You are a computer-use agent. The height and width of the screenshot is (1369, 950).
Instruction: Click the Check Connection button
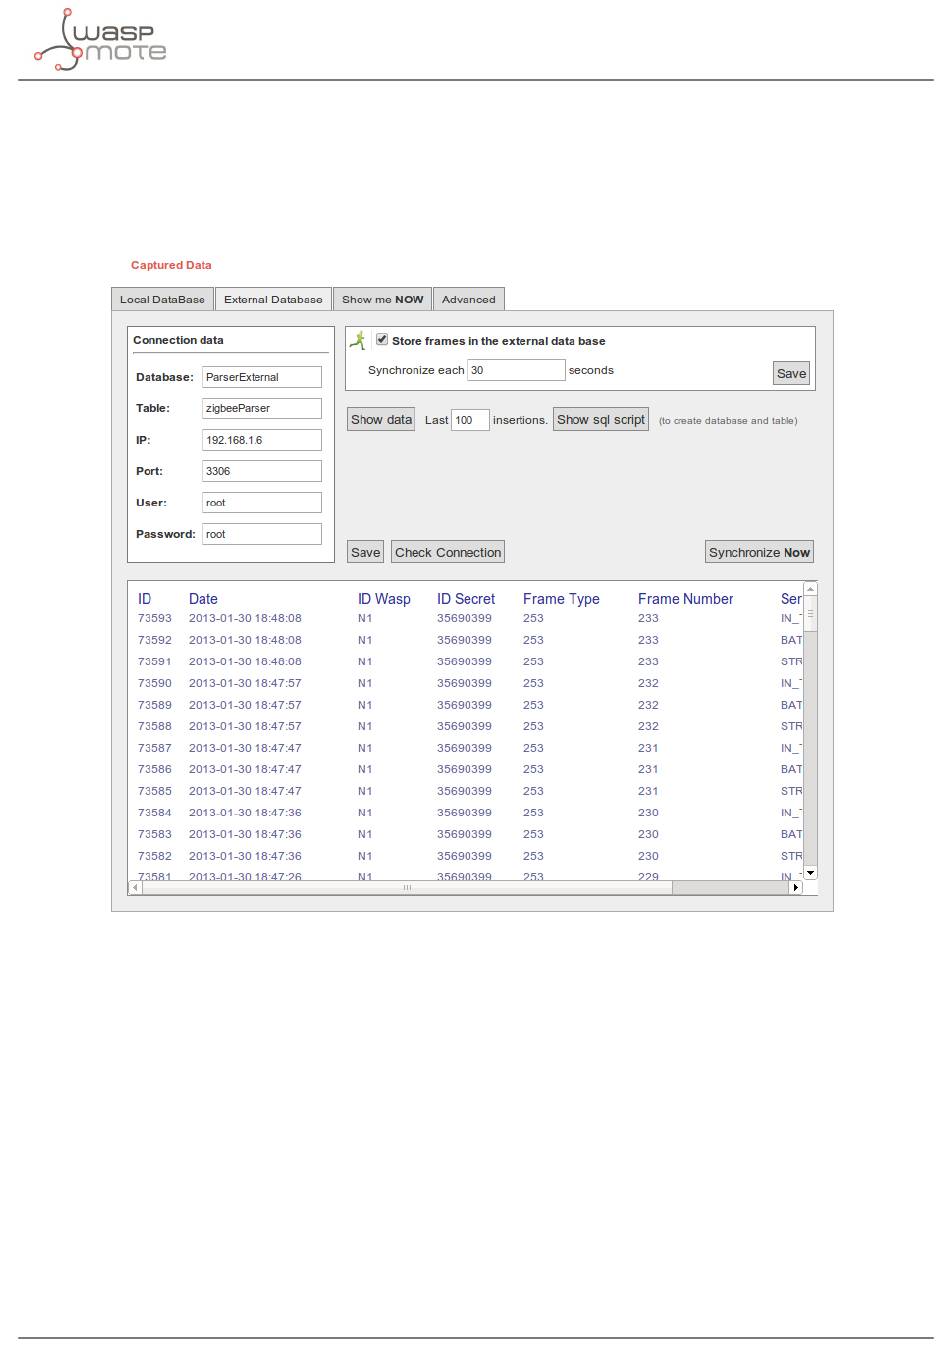448,552
